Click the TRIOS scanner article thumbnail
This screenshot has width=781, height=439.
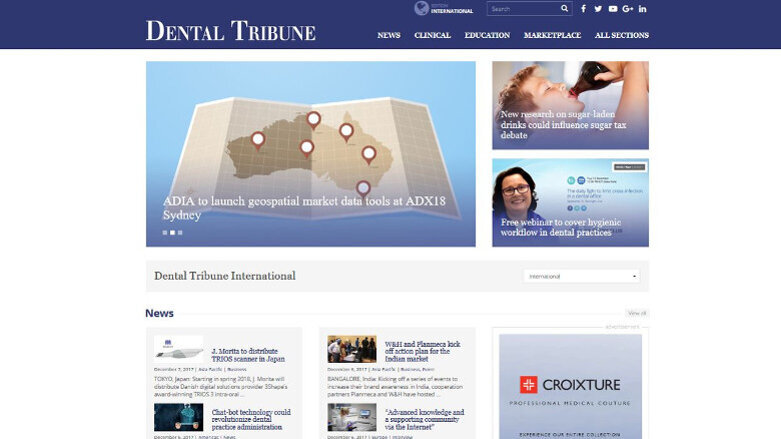coord(178,349)
